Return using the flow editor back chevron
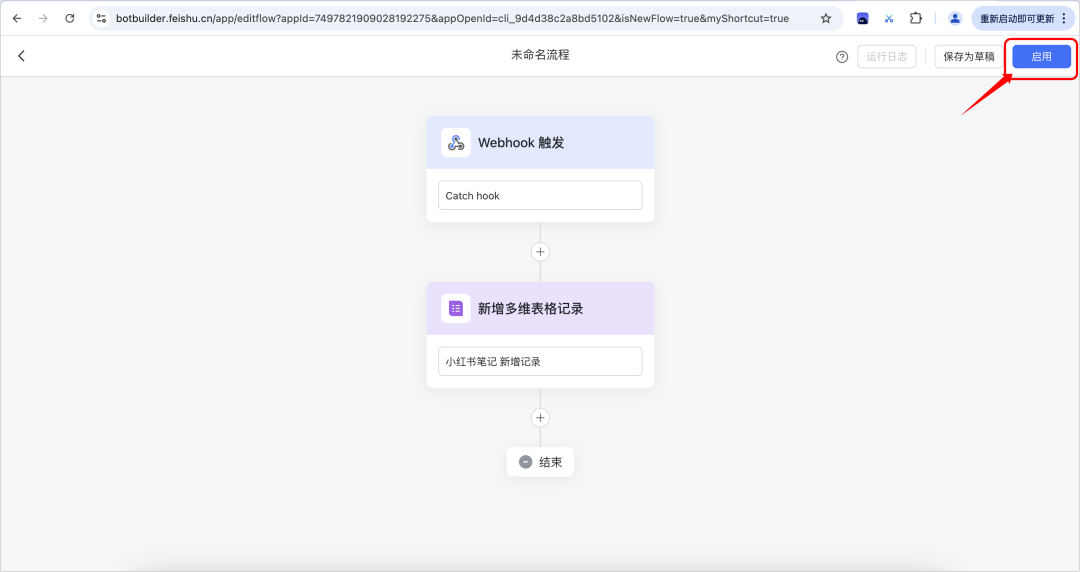This screenshot has height=572, width=1080. [21, 56]
